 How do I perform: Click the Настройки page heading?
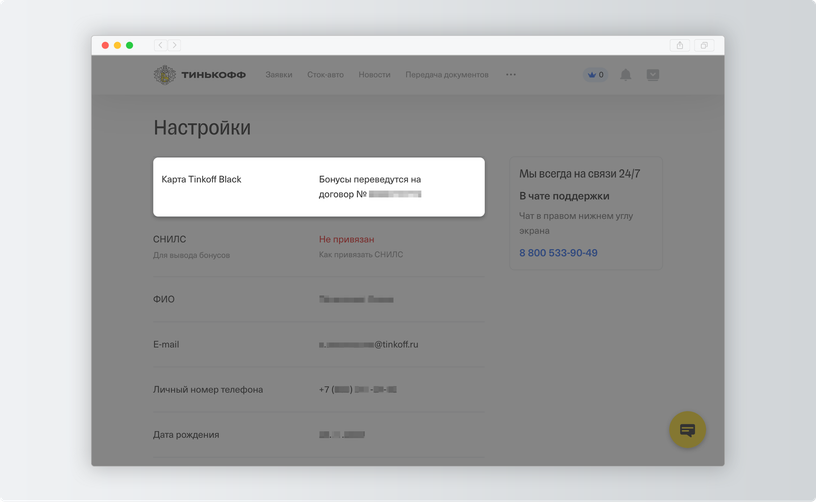(202, 127)
